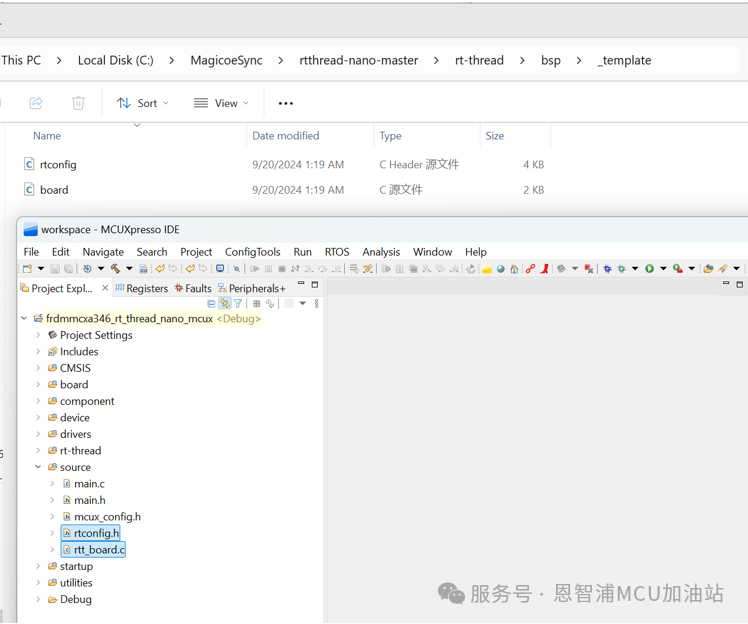Image resolution: width=748 pixels, height=624 pixels.
Task: Switch to the Registers tab
Action: tap(141, 288)
